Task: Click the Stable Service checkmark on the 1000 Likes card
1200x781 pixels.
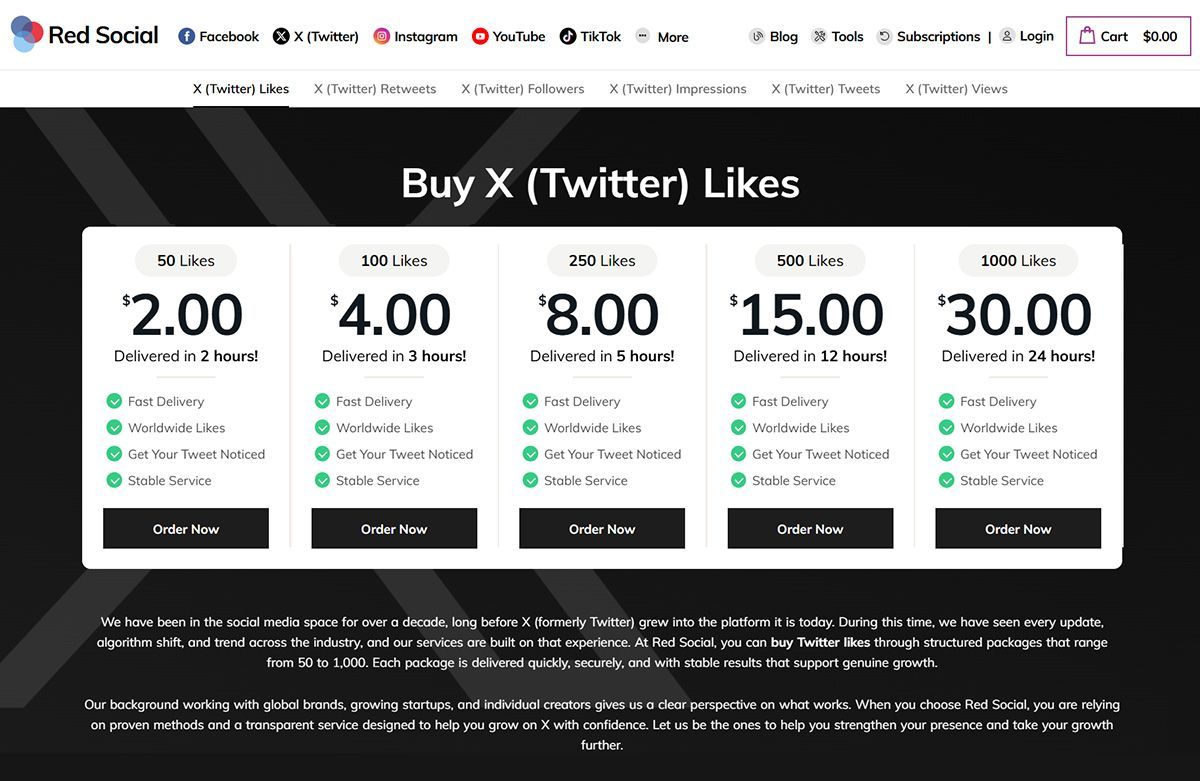Action: coord(946,480)
